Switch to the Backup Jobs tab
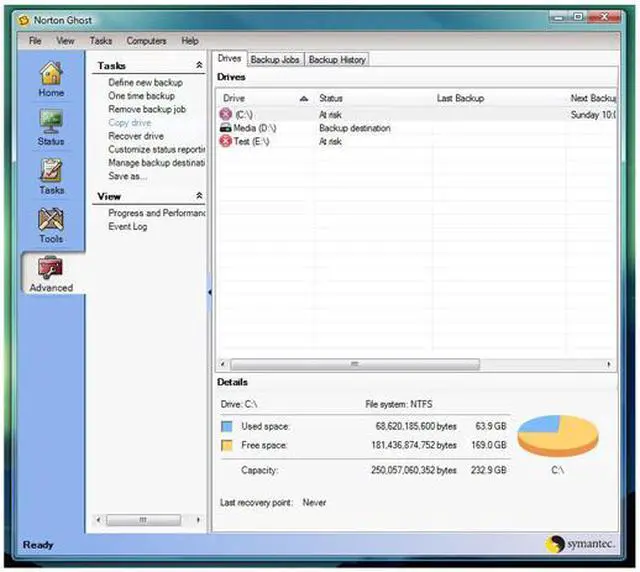Viewport: 640px width, 572px height. [x=275, y=60]
